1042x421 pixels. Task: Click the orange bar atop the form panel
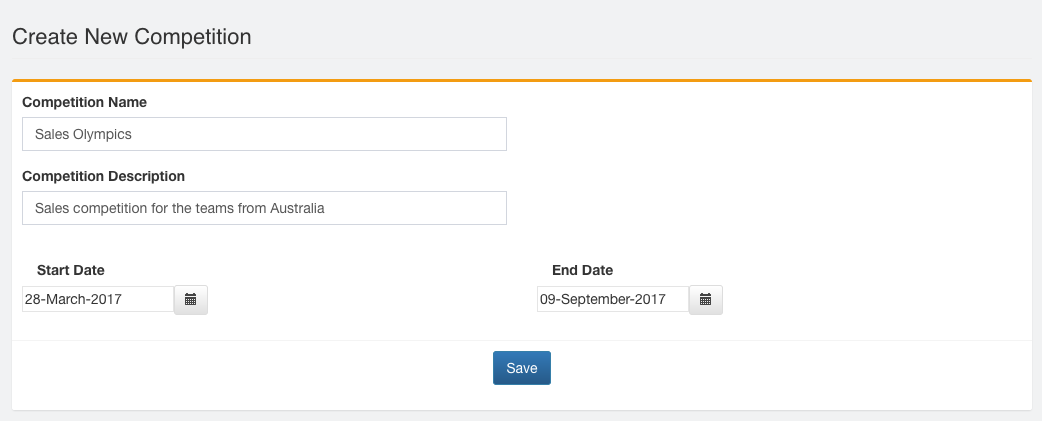tap(521, 80)
